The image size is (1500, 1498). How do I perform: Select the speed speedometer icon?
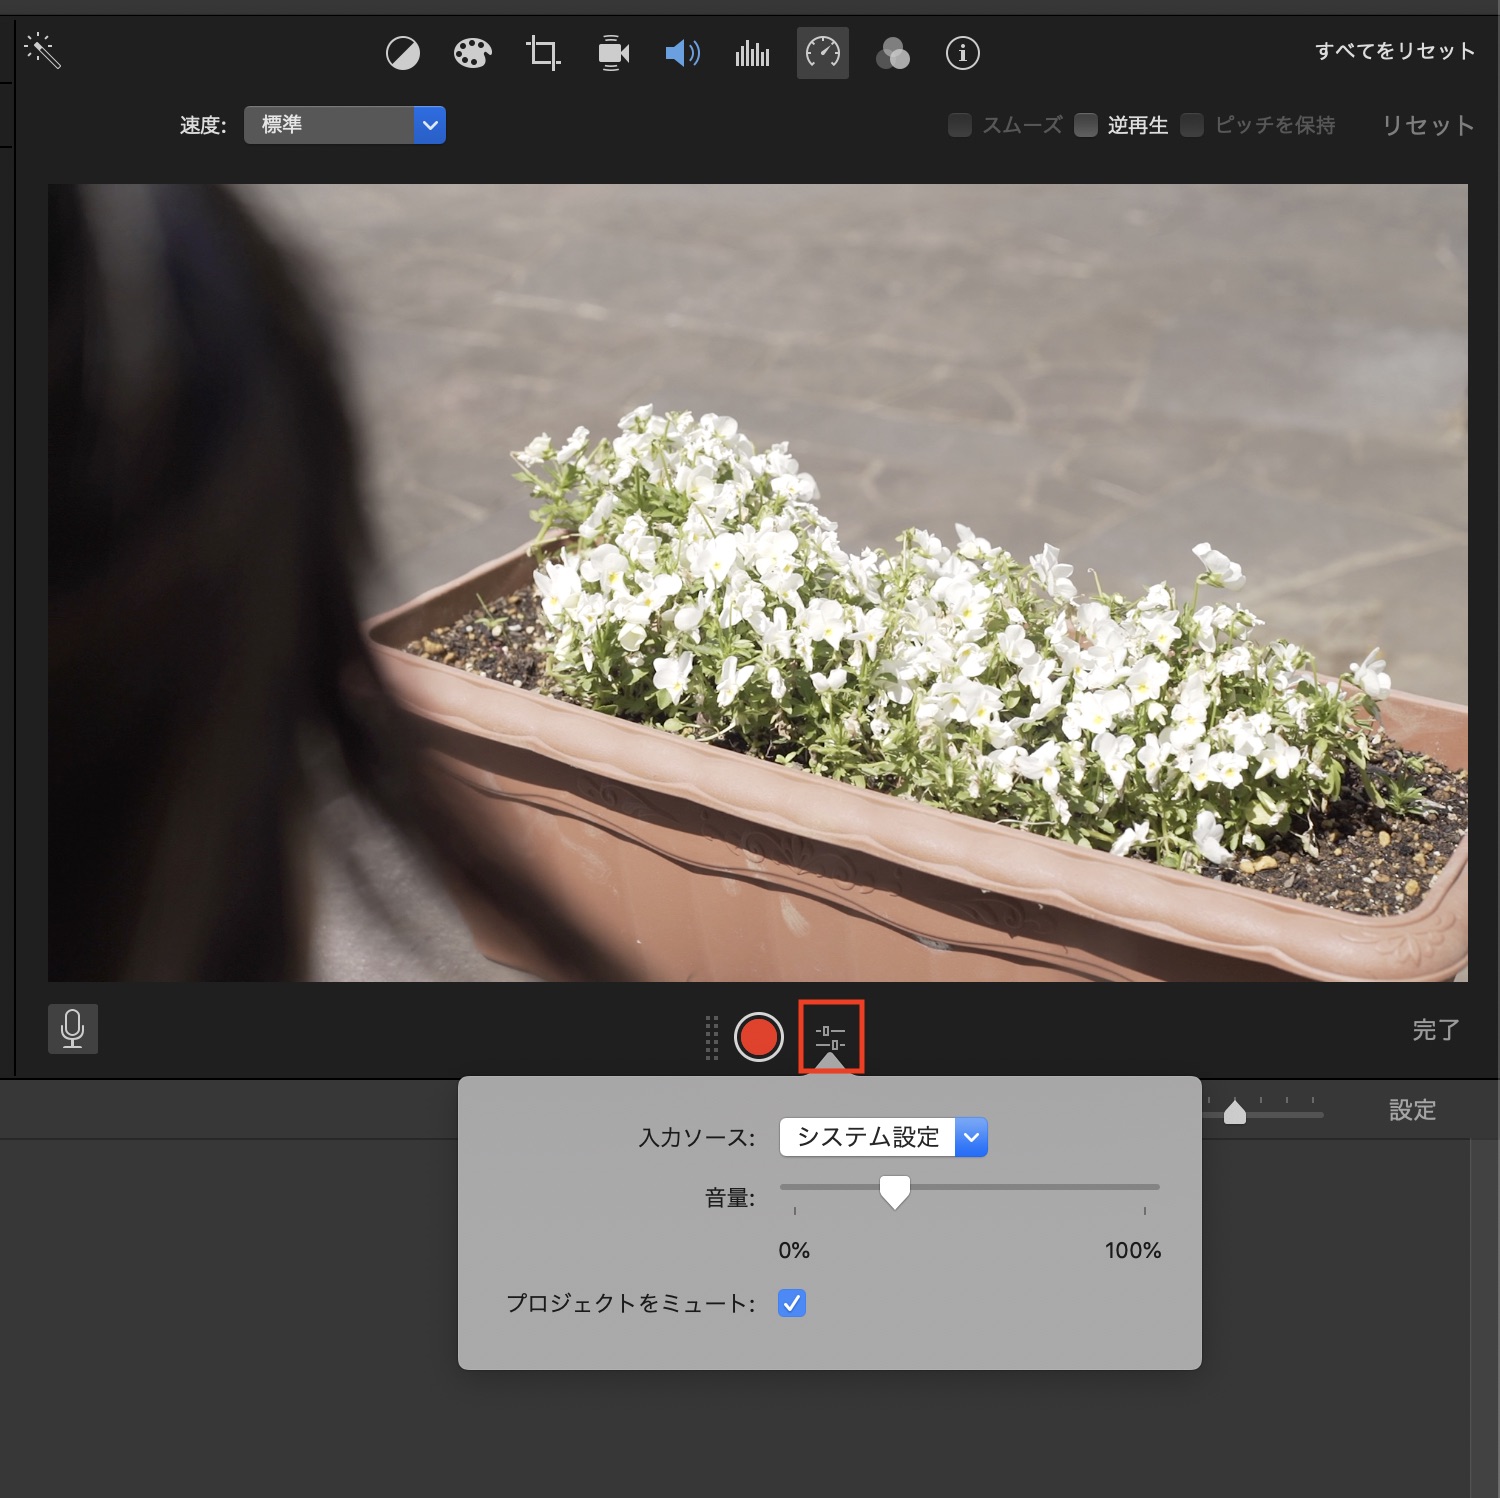pyautogui.click(x=823, y=53)
